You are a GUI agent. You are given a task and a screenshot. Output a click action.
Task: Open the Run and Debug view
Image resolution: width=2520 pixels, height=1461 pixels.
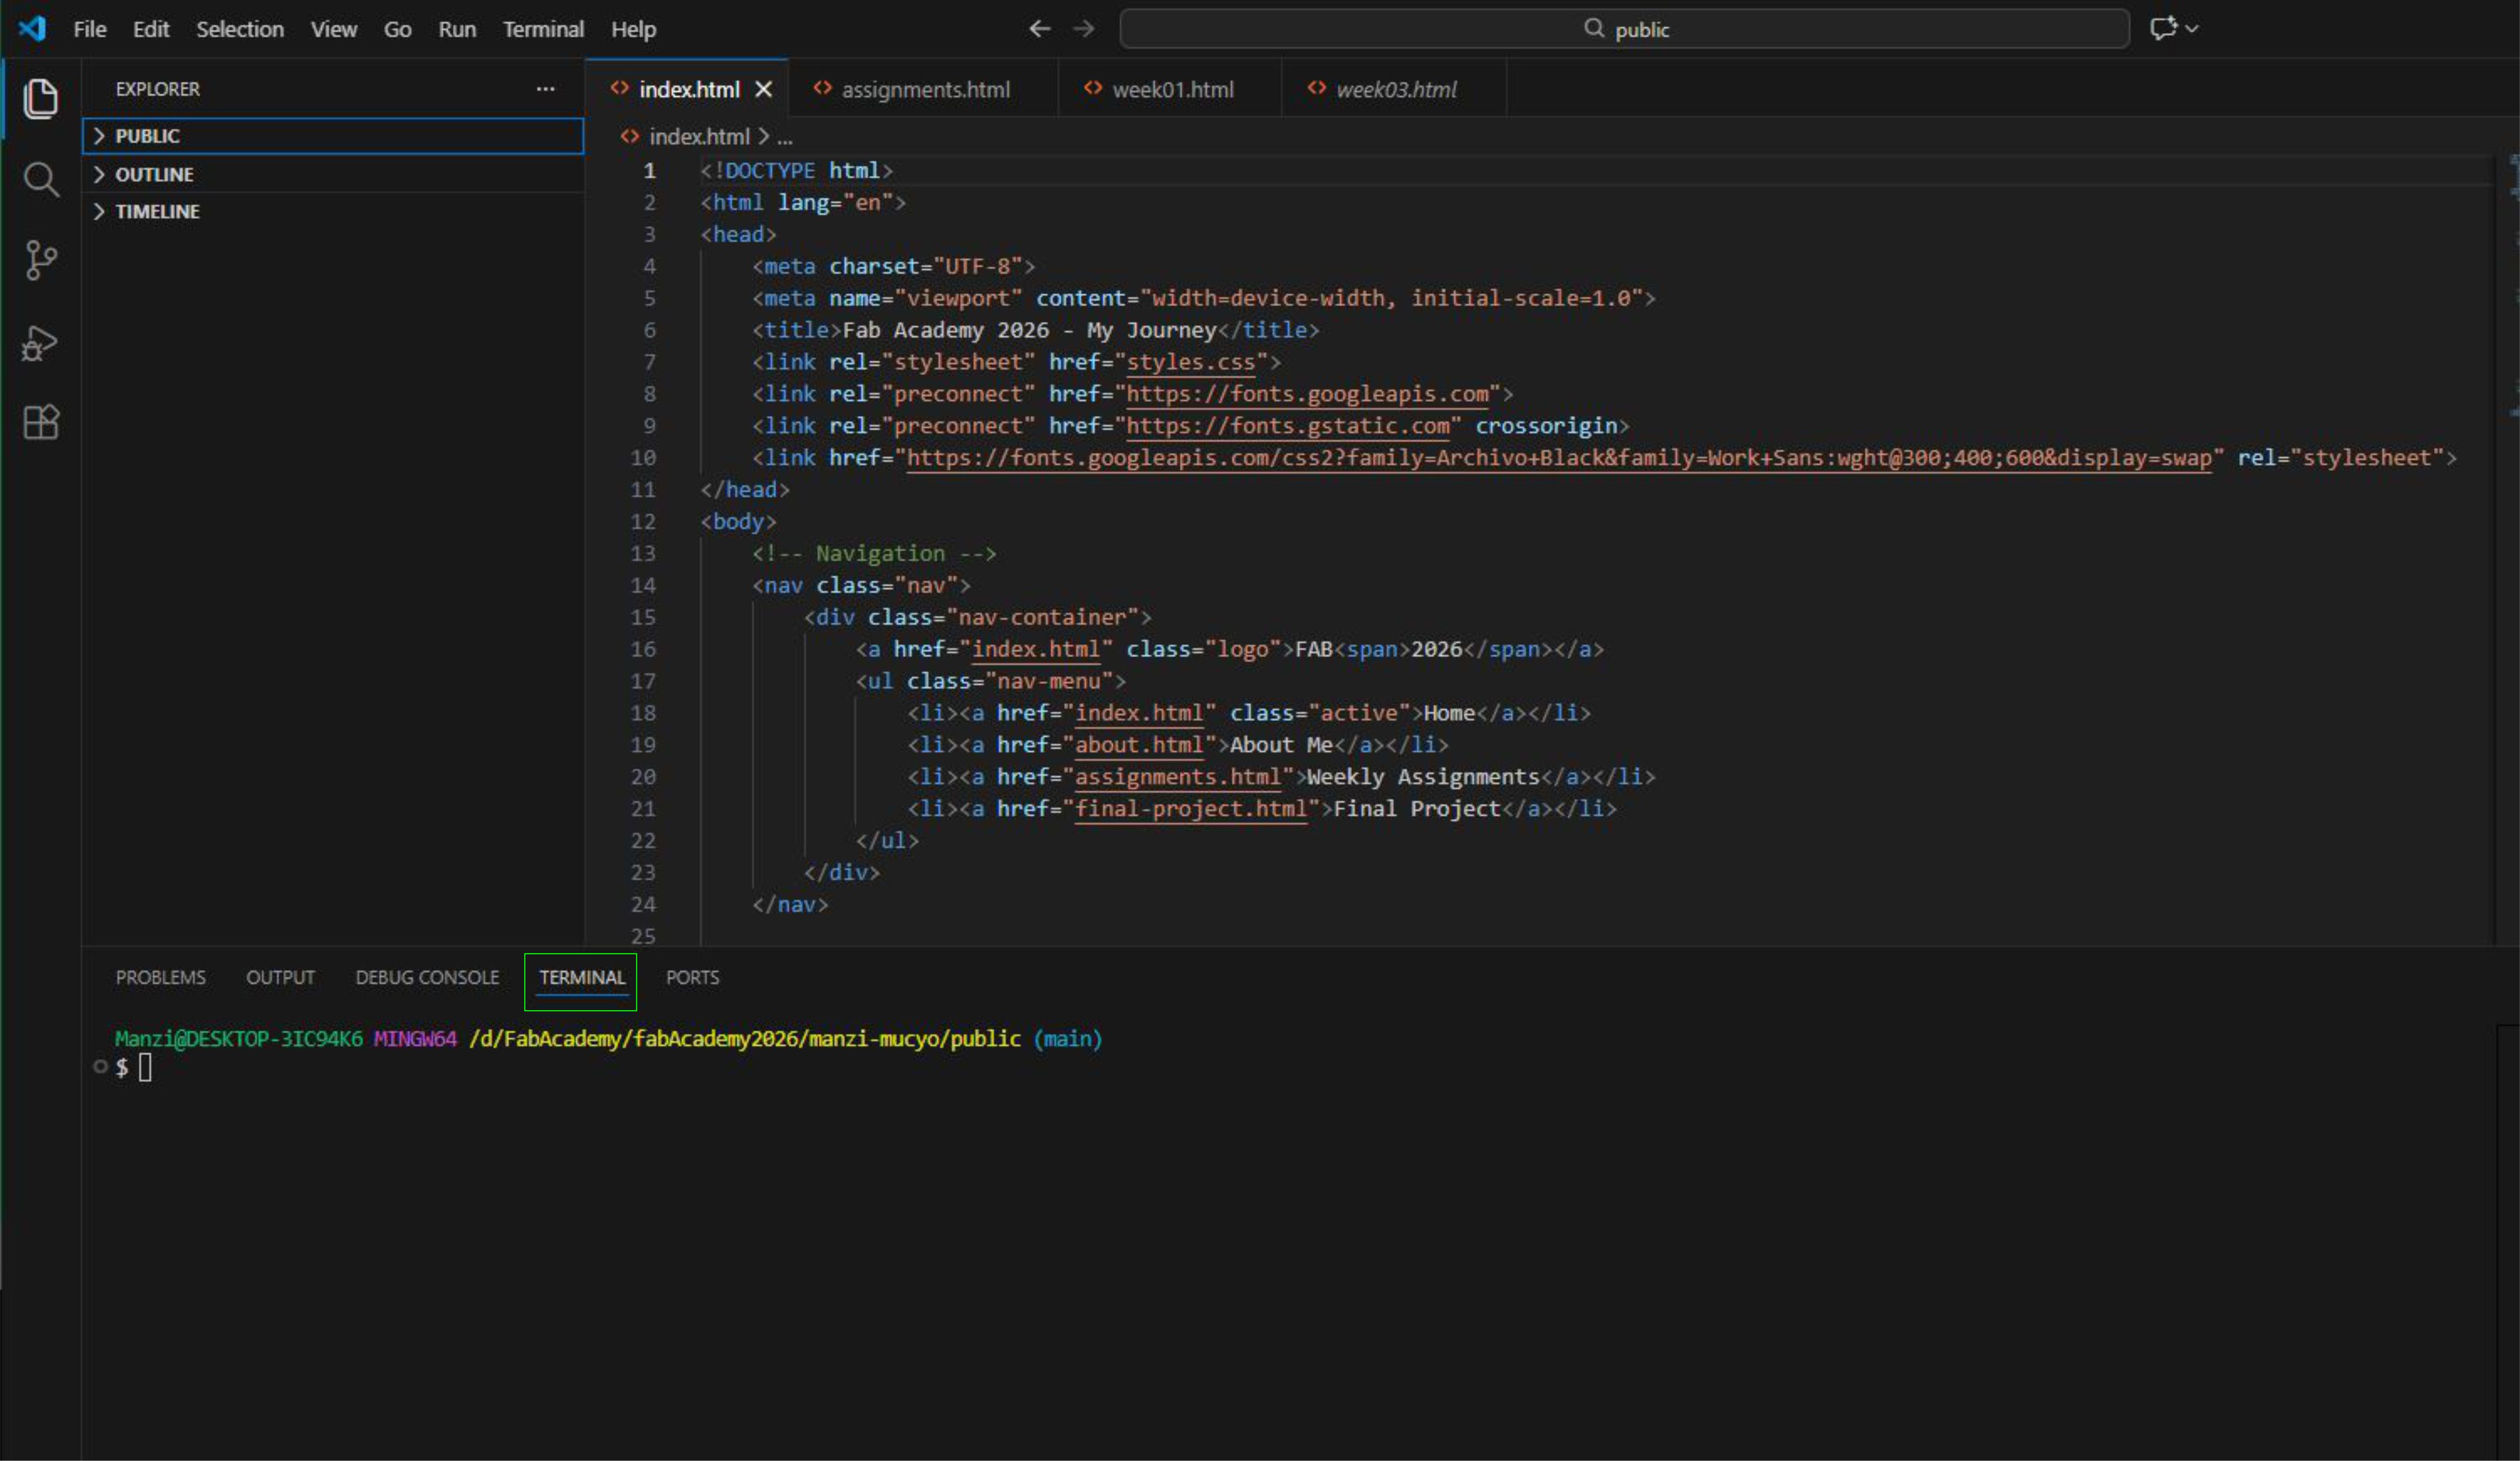(40, 343)
